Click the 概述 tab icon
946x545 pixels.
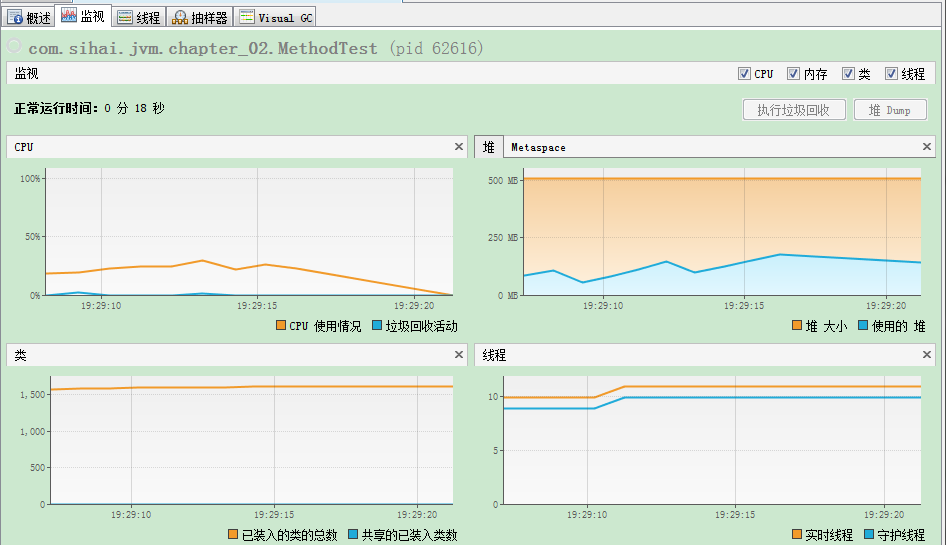(14, 18)
